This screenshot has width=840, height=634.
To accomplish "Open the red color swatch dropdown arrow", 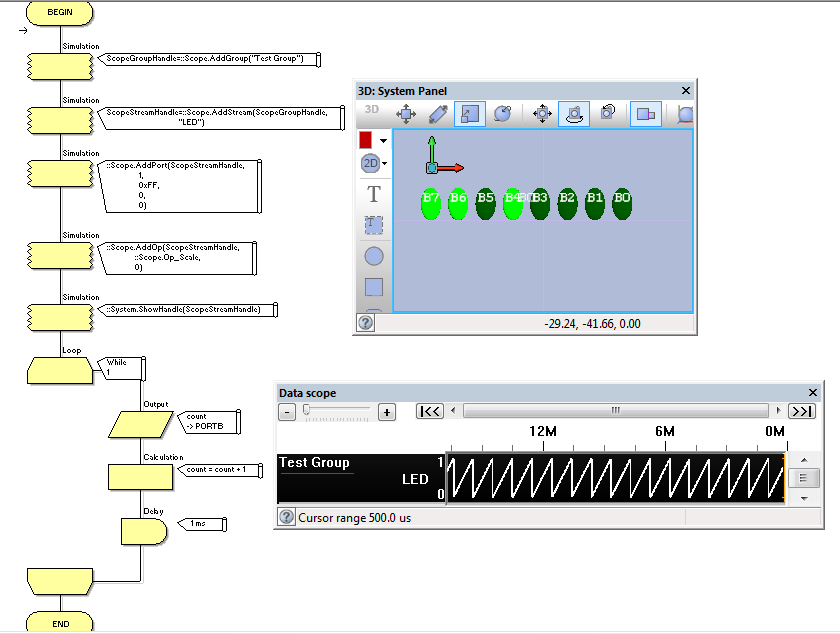I will (384, 141).
